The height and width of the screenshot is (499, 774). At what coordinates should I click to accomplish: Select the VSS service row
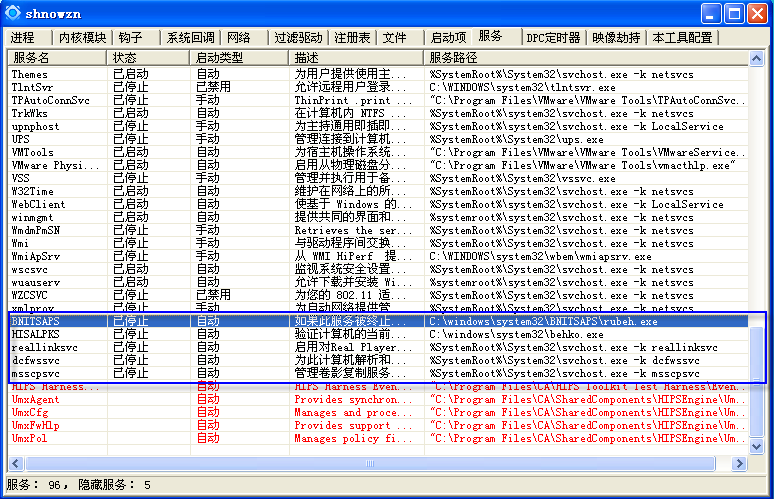click(378, 178)
